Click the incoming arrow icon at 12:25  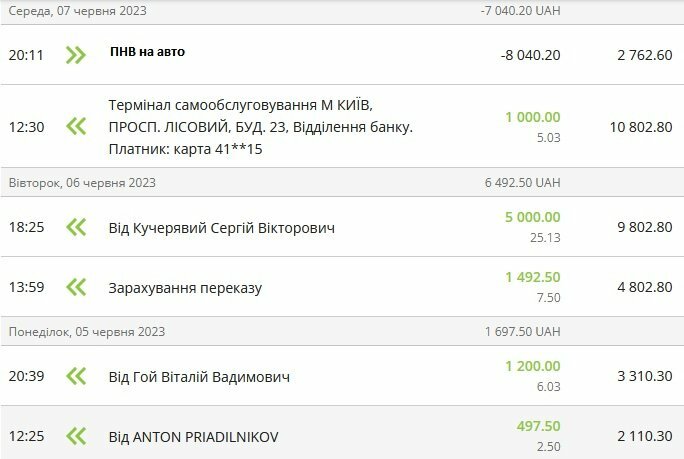click(x=76, y=436)
